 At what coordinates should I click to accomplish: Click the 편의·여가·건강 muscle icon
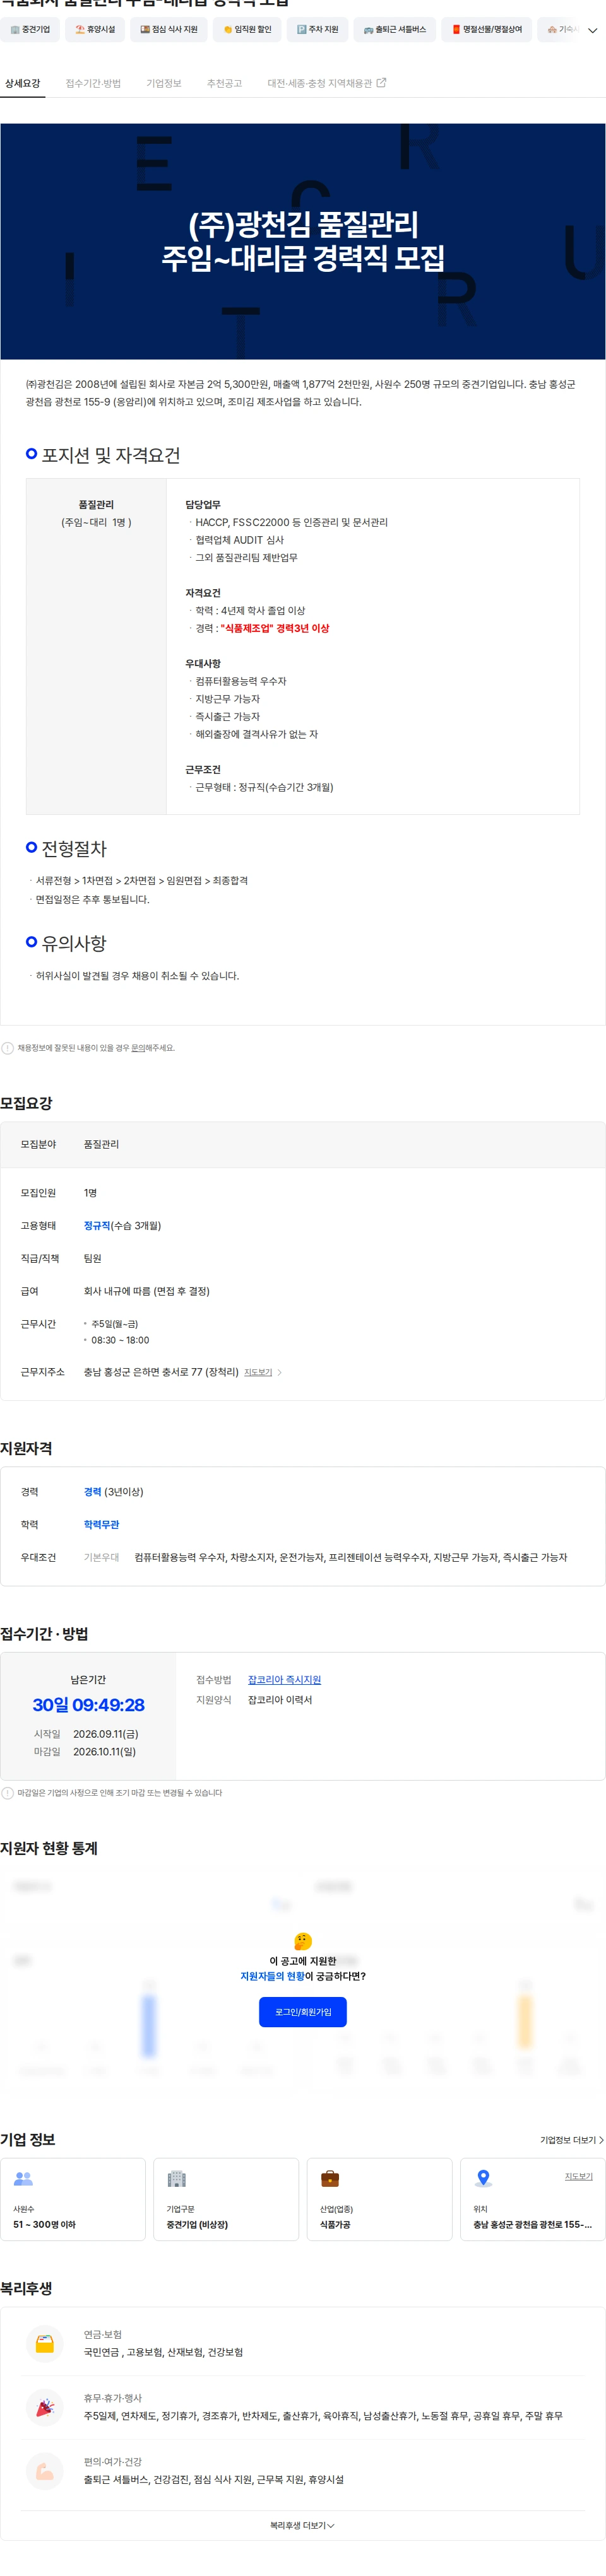point(44,2471)
